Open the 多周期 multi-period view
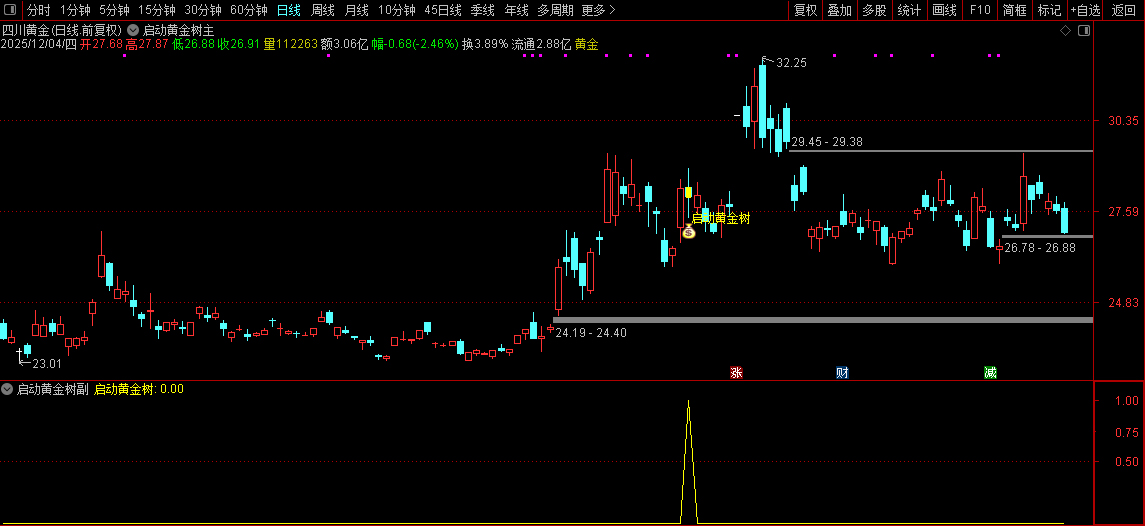The image size is (1145, 526). (x=555, y=10)
